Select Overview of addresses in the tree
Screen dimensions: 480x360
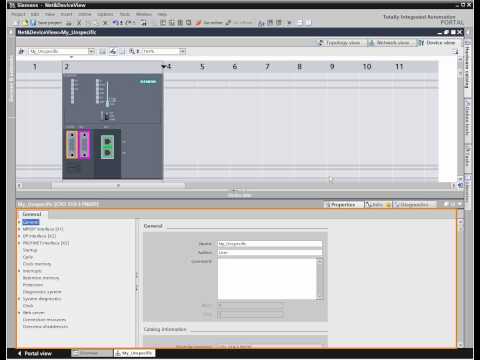(45, 327)
